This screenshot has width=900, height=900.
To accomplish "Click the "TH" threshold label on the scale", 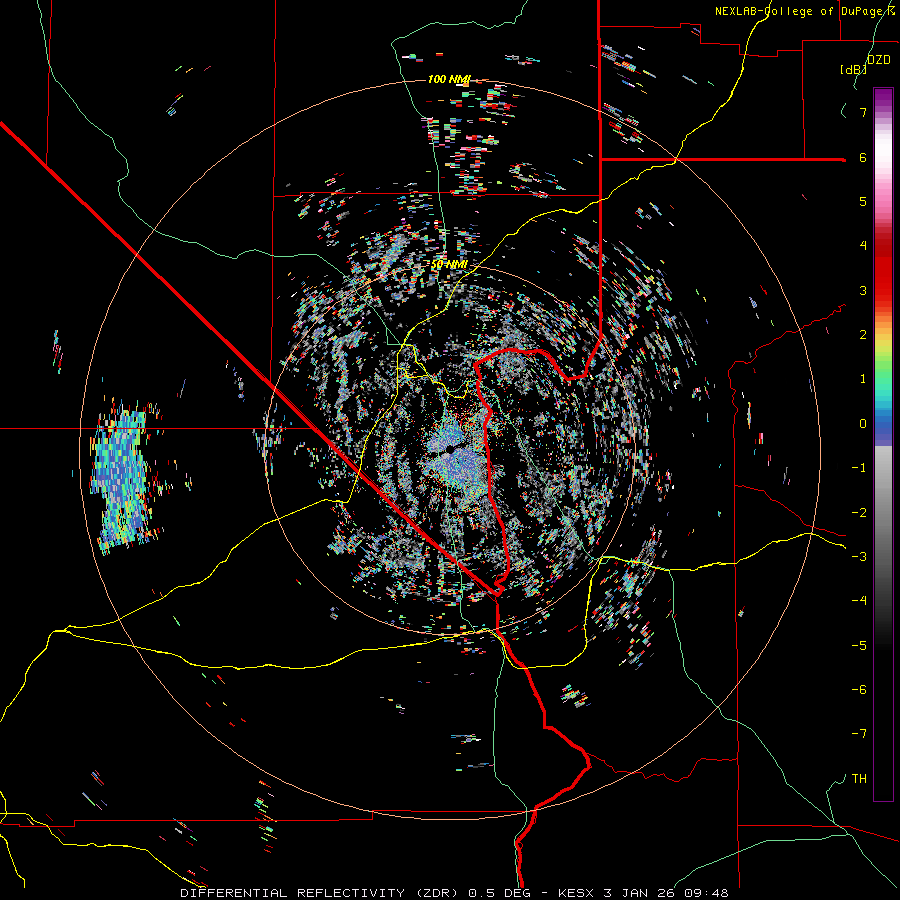I will tap(859, 778).
